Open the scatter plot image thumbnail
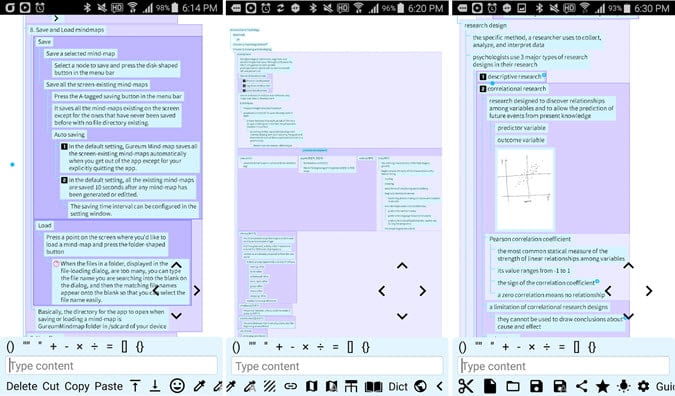This screenshot has width=675, height=396. tap(525, 189)
